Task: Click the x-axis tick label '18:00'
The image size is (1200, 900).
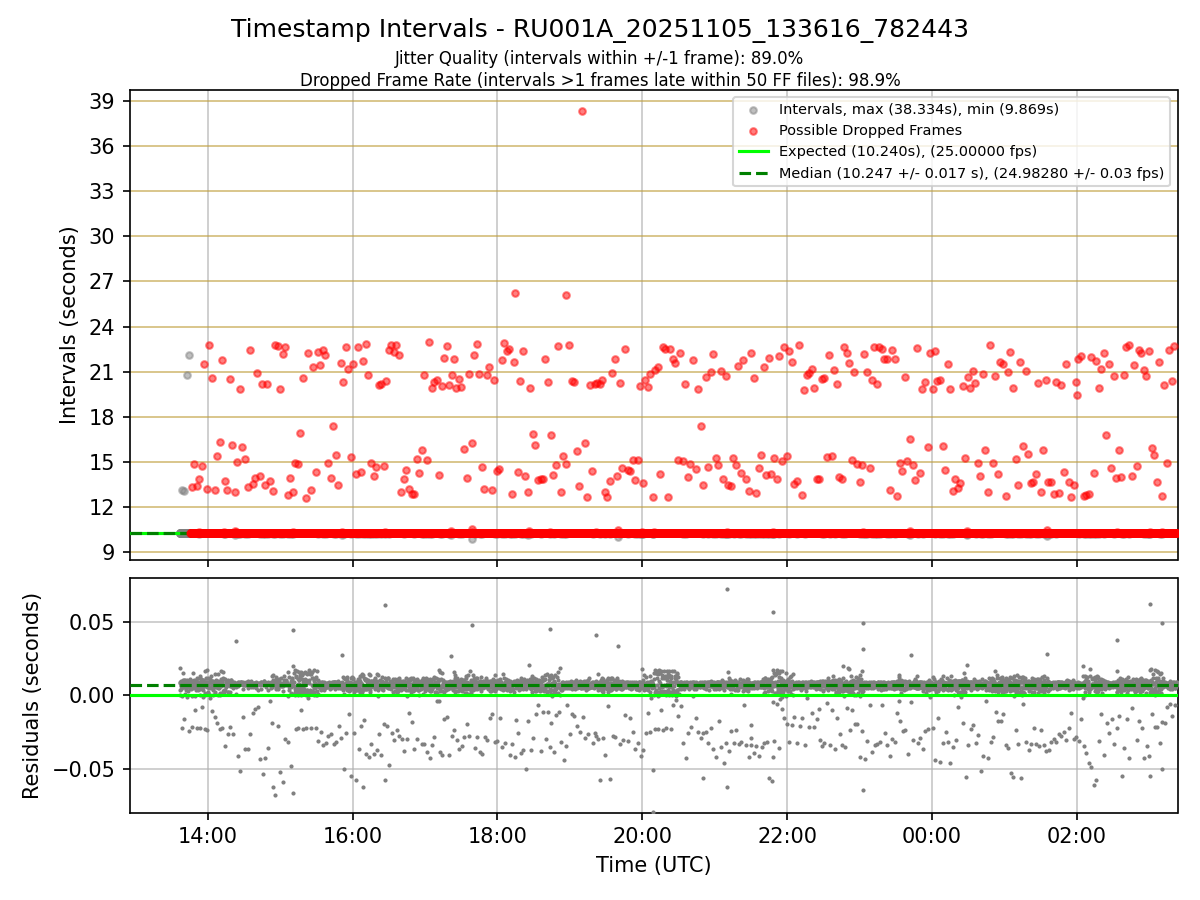Action: [498, 833]
